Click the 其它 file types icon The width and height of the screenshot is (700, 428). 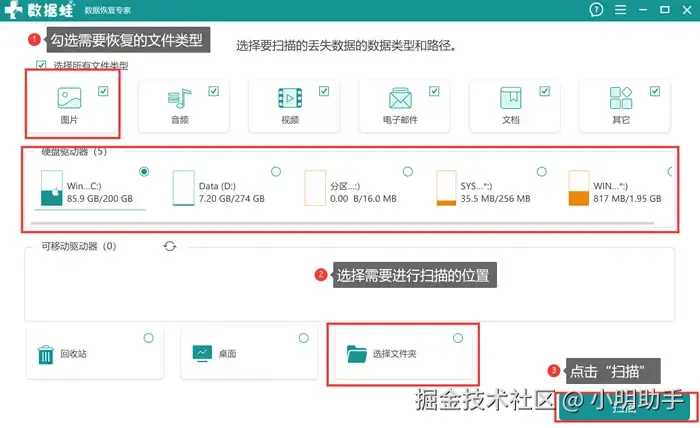pos(621,98)
